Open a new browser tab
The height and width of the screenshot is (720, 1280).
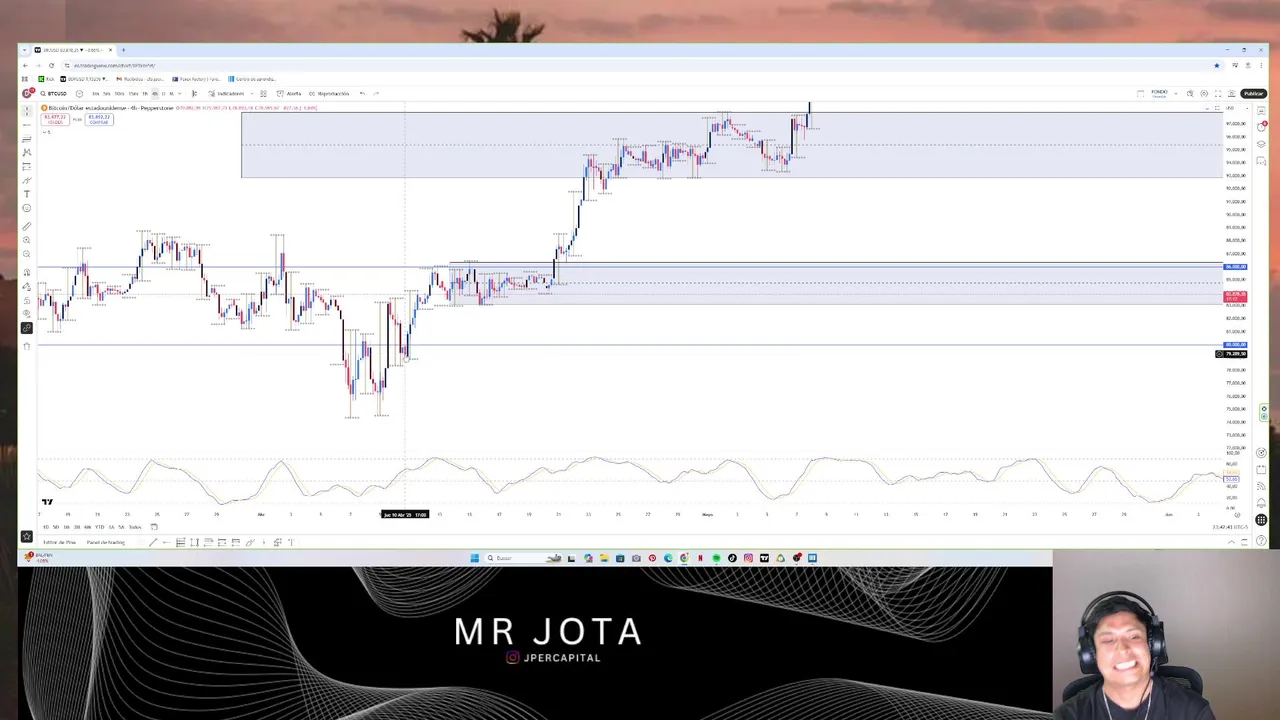[x=123, y=50]
